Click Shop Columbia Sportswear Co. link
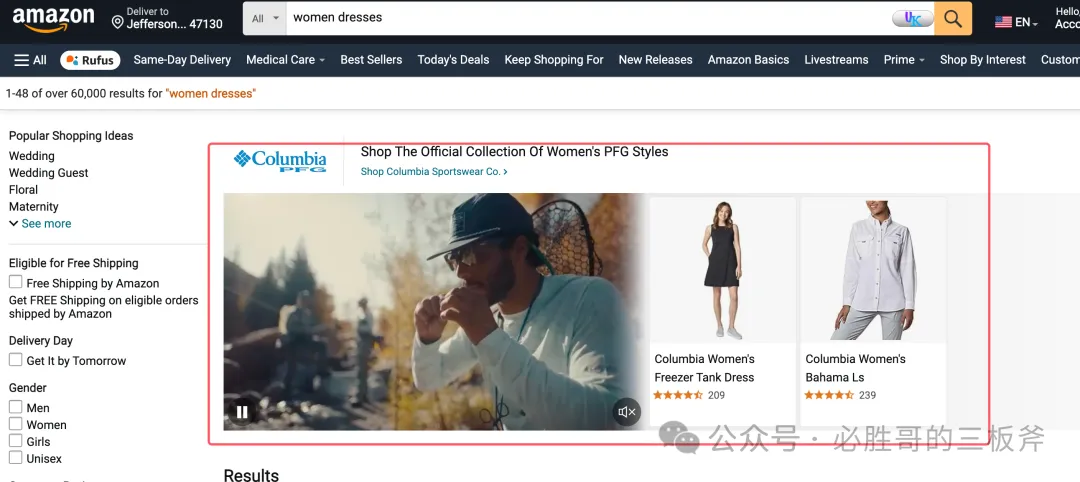This screenshot has height=482, width=1080. pos(434,171)
